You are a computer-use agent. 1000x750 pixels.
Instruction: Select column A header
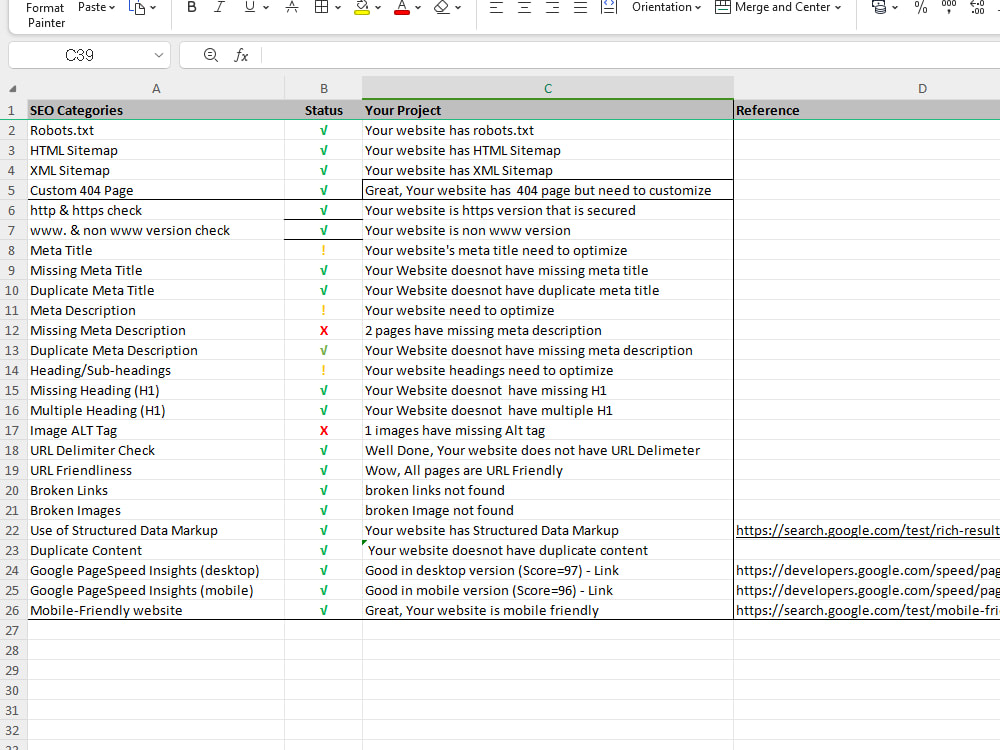156,89
